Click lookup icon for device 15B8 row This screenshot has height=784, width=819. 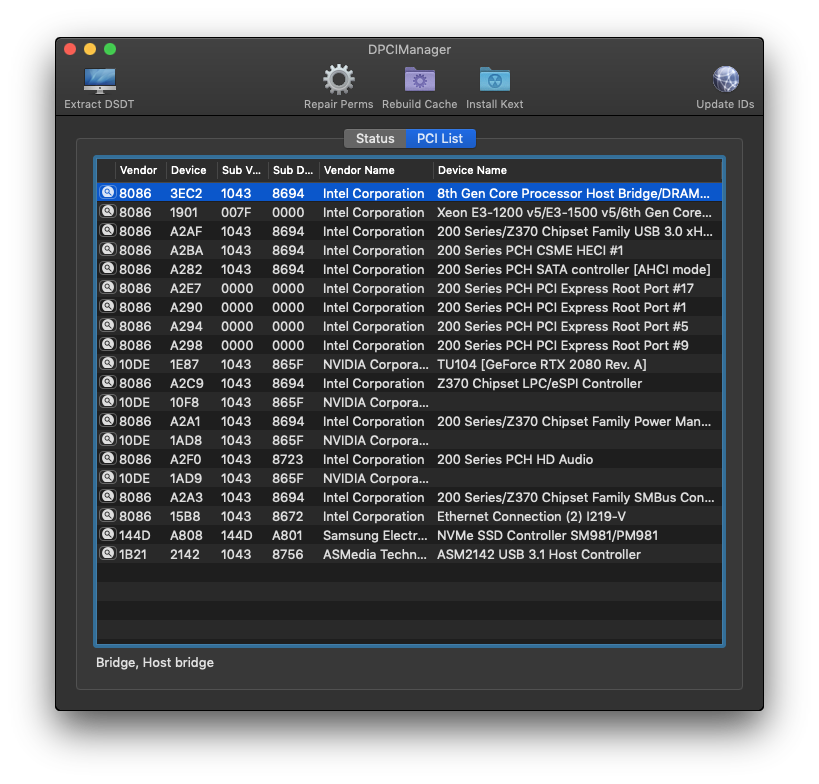pos(108,515)
